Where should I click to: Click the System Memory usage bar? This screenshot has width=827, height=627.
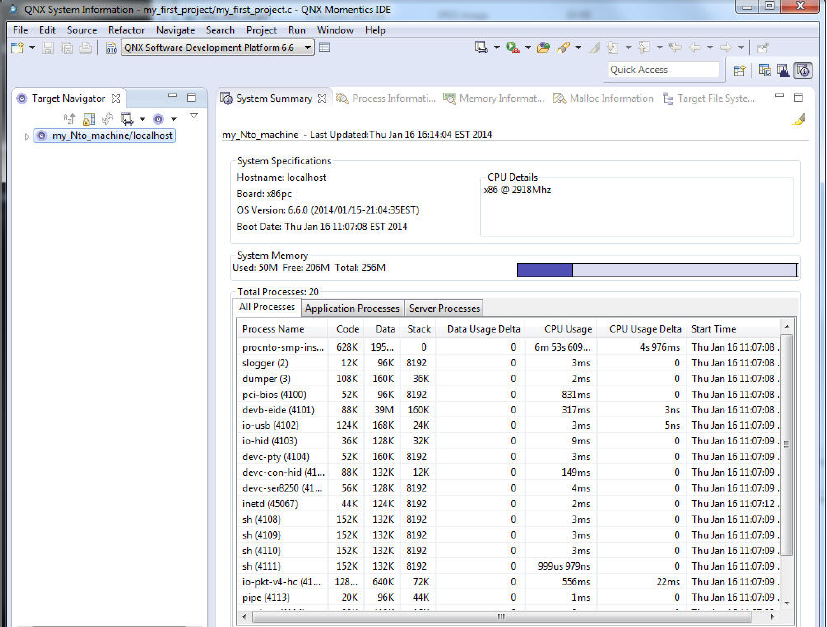pyautogui.click(x=657, y=270)
